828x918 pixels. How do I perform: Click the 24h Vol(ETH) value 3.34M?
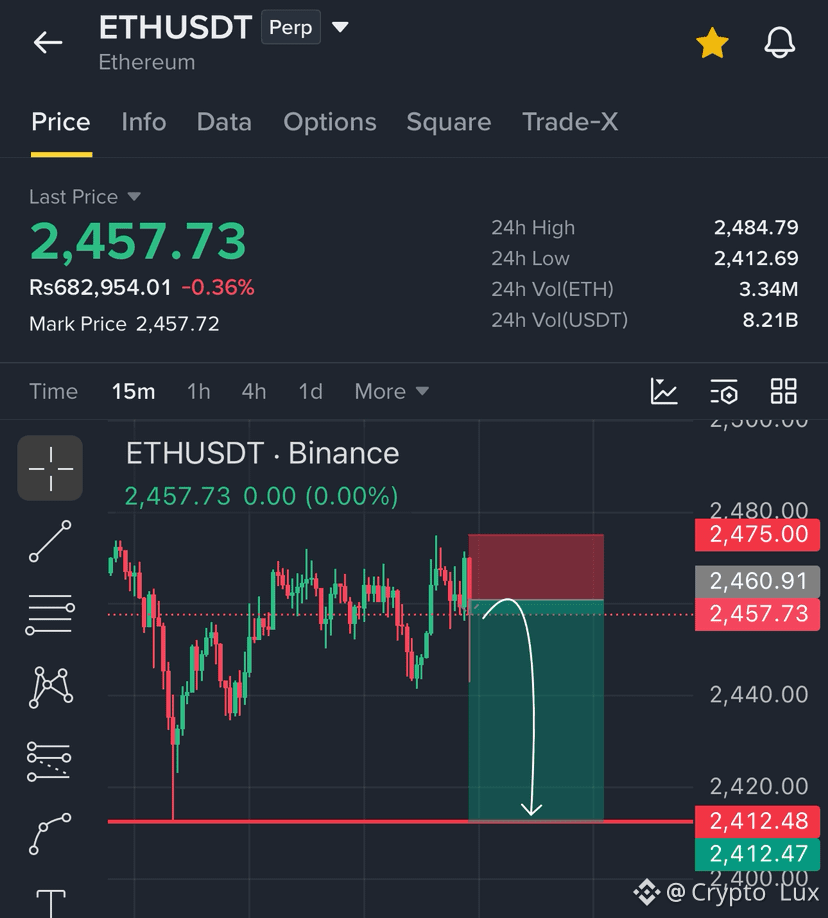[768, 289]
